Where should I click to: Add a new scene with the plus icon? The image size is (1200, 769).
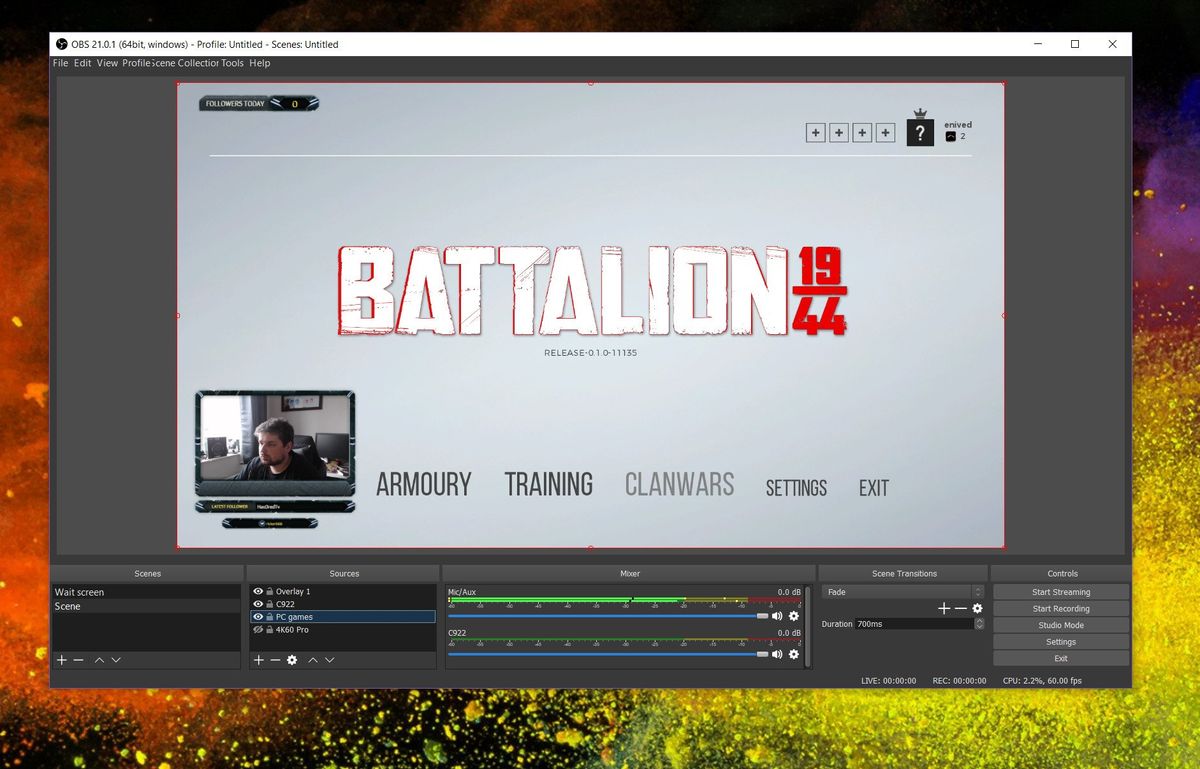(x=61, y=659)
